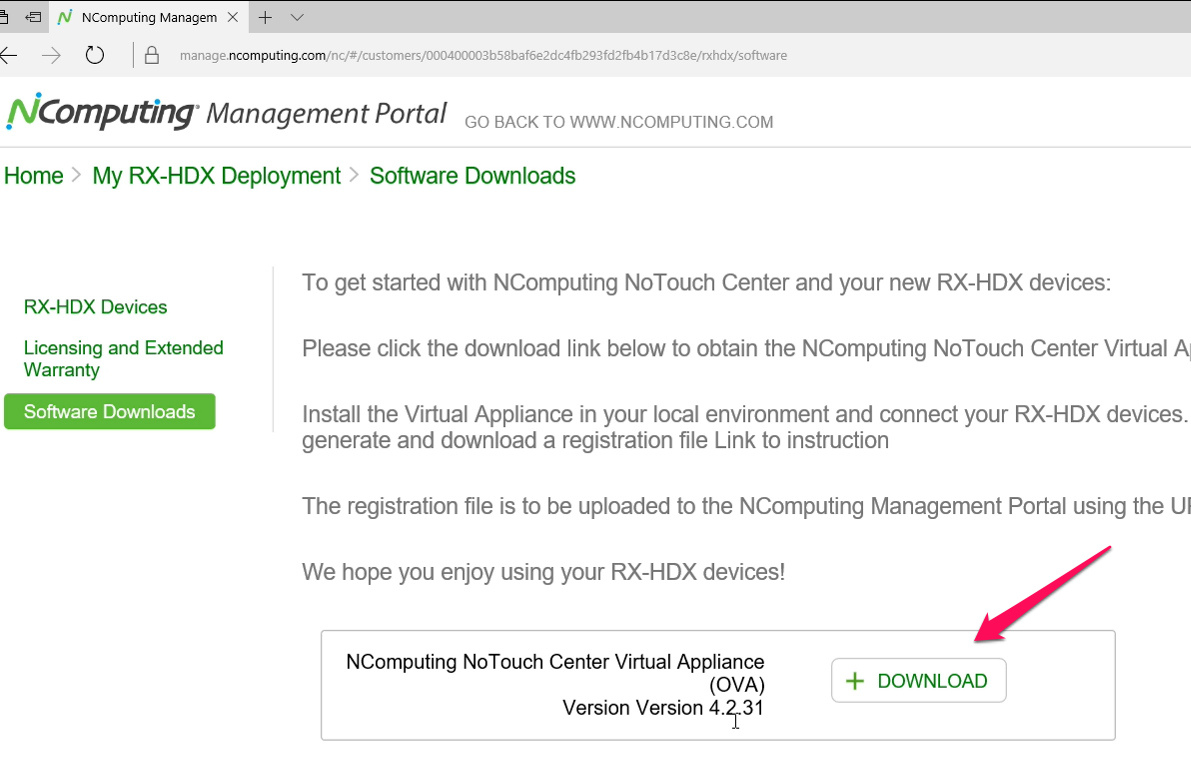This screenshot has width=1191, height=783.
Task: Reload the page with the refresh icon
Action: (95, 55)
